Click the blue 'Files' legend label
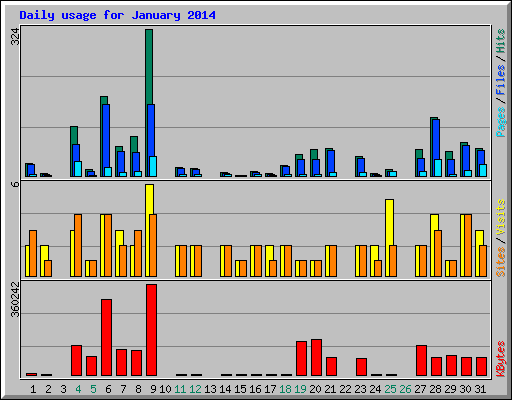The width and height of the screenshot is (512, 400). coord(500,80)
